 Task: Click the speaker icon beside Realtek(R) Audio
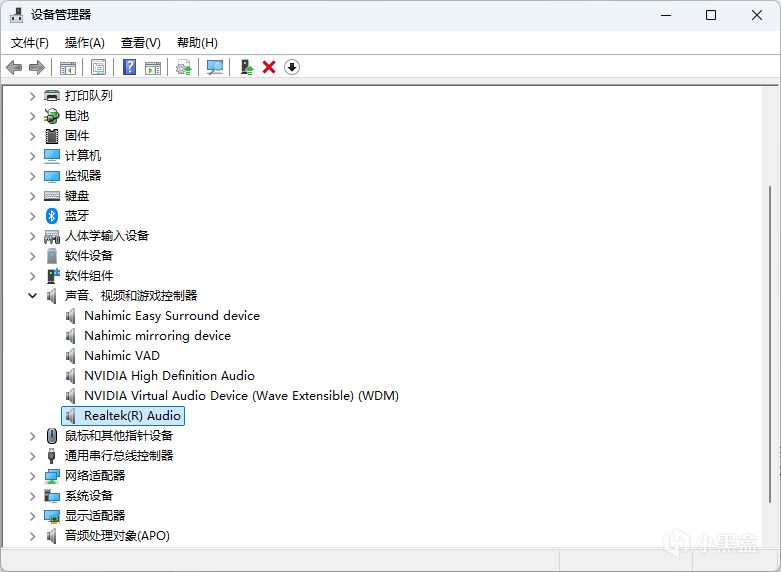(x=71, y=416)
